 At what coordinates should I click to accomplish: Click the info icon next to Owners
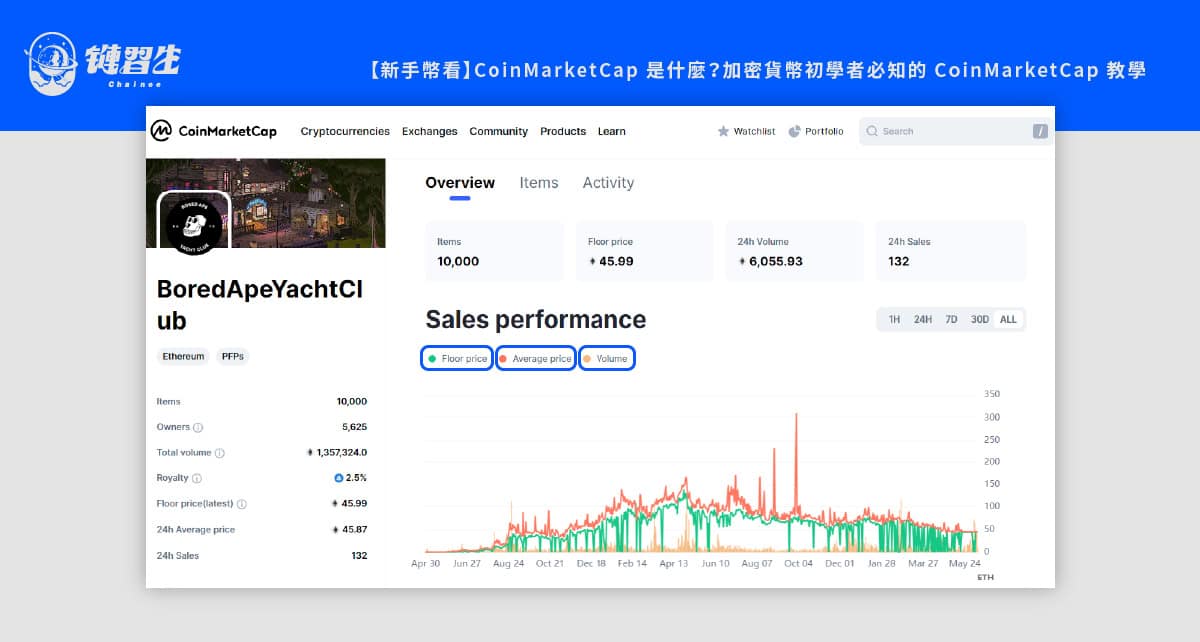coord(198,427)
